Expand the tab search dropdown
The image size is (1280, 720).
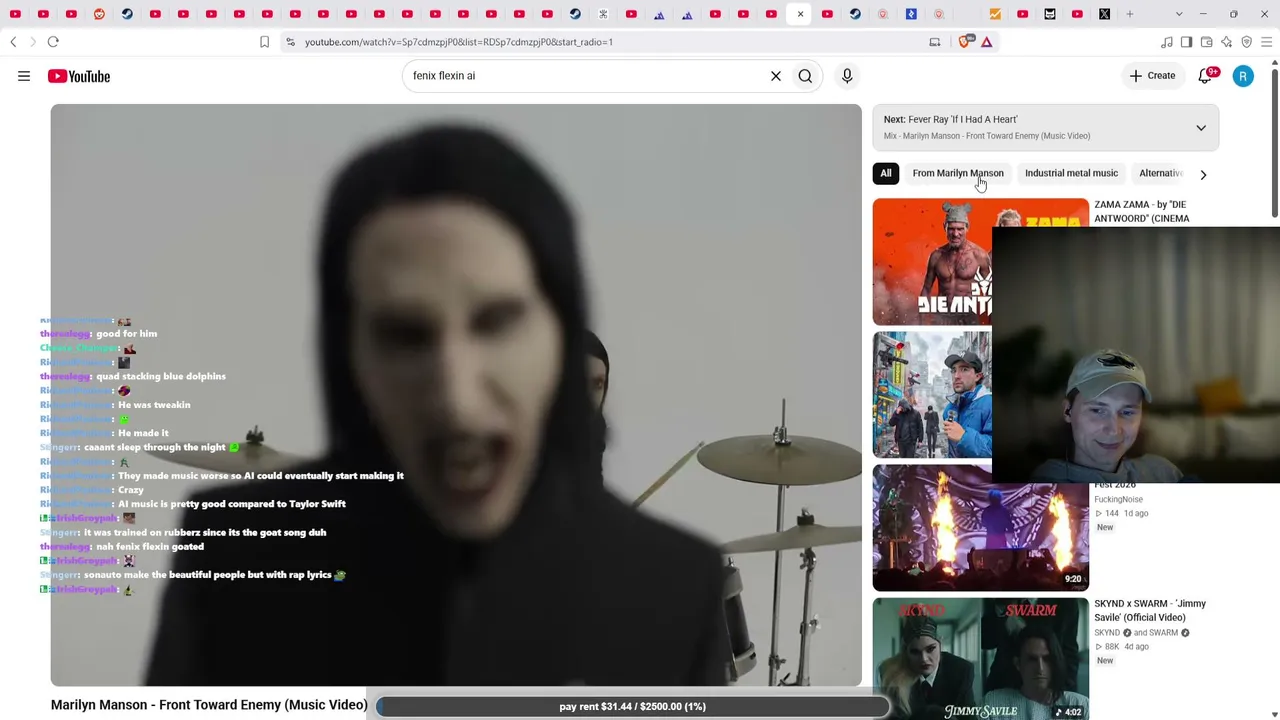(x=1179, y=14)
